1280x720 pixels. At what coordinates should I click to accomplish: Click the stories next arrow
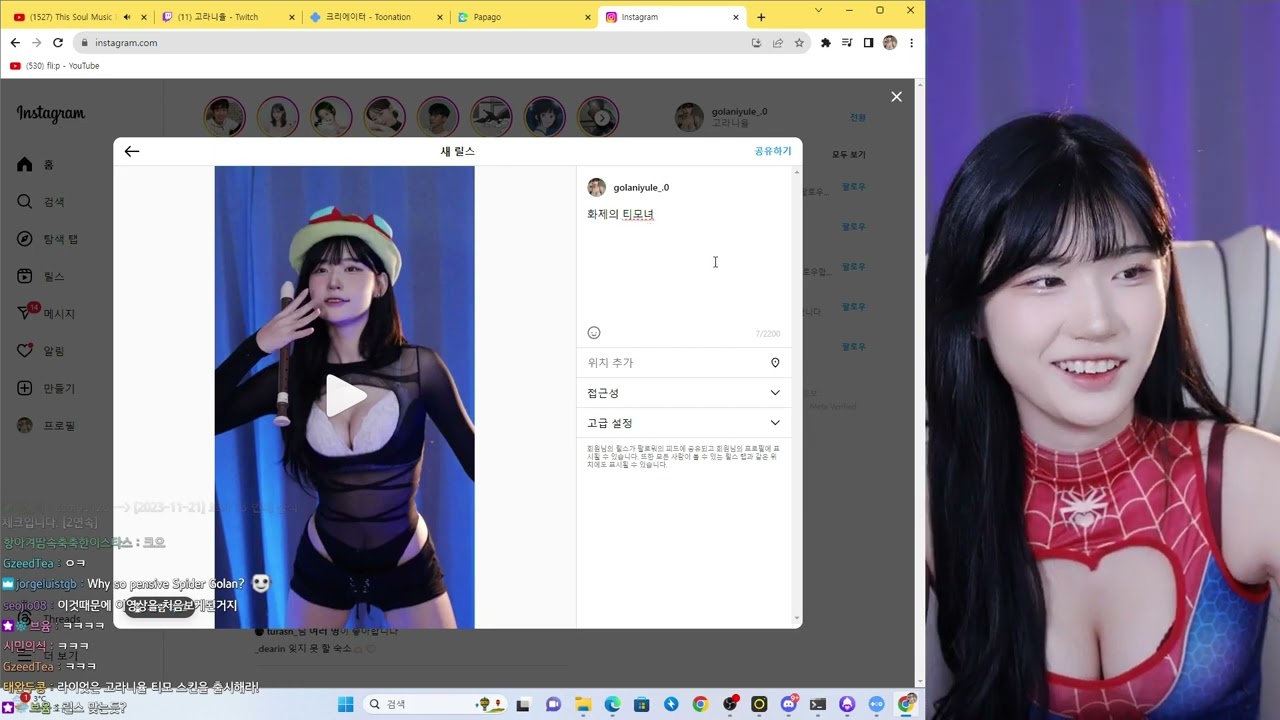point(602,118)
